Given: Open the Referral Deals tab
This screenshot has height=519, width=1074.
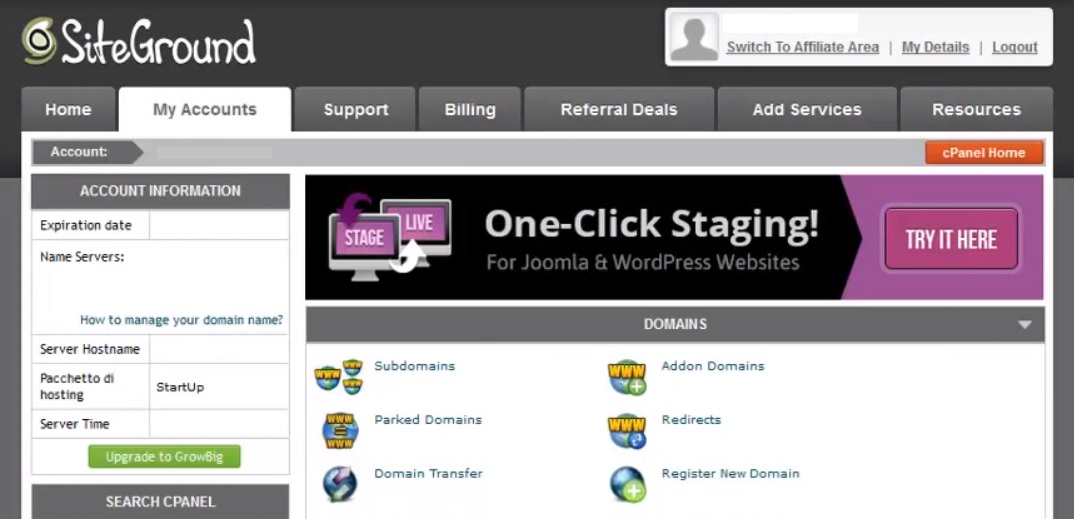Looking at the screenshot, I should 619,110.
